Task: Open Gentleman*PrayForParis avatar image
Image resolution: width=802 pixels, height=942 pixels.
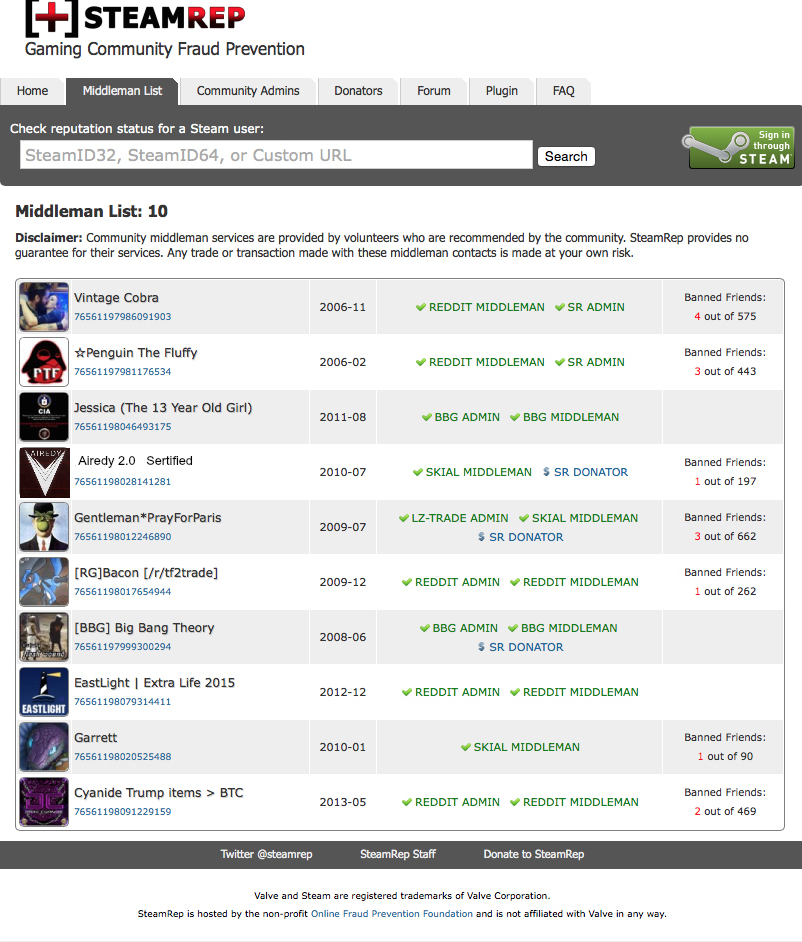Action: (44, 527)
